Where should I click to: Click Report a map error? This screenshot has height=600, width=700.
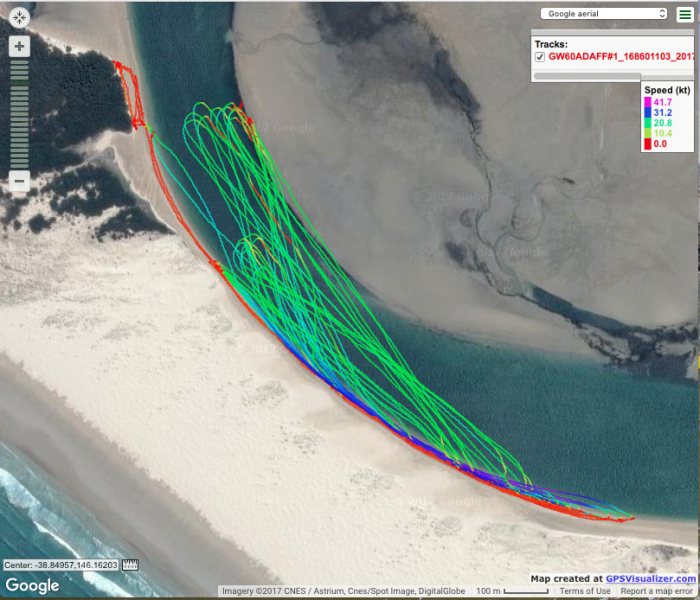(x=656, y=592)
